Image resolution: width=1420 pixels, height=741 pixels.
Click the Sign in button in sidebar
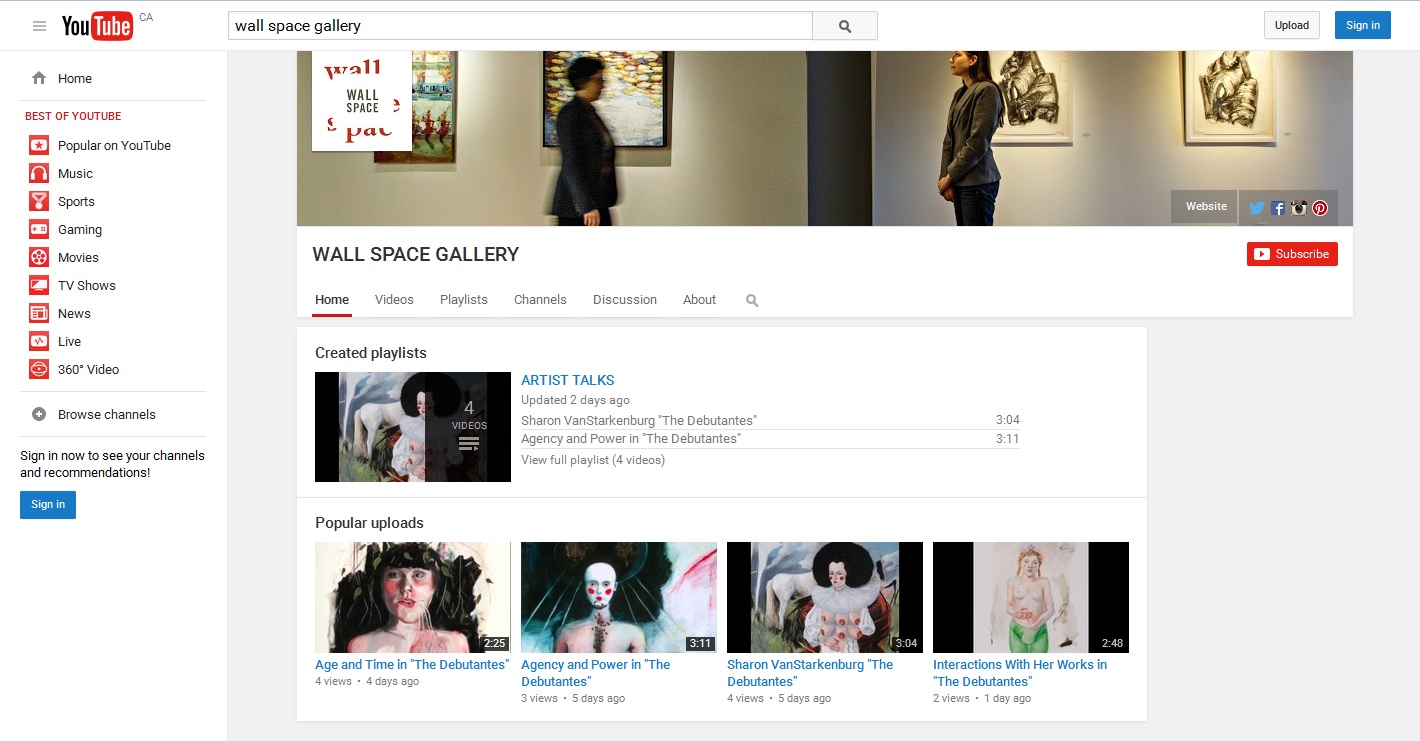pyautogui.click(x=48, y=504)
